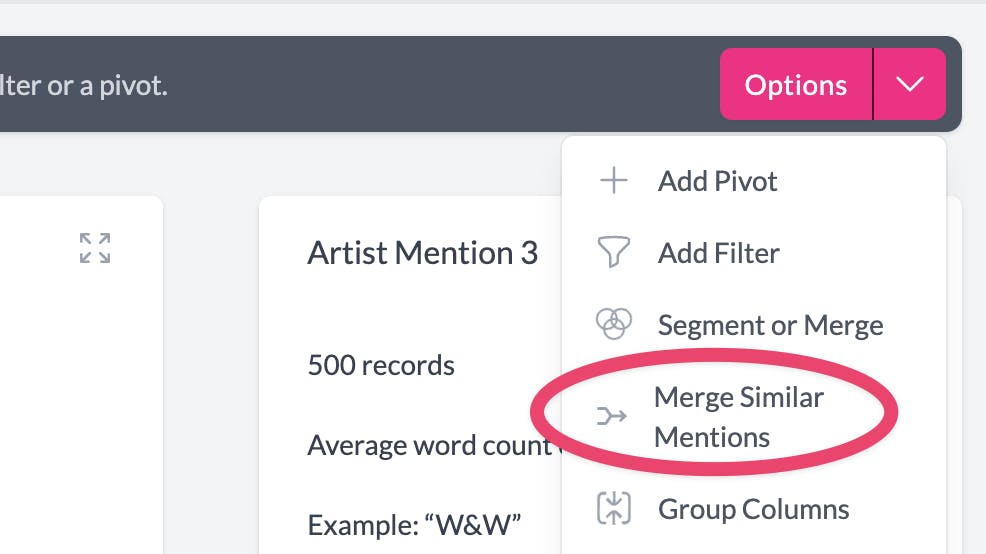
Task: Click the Average word count line
Action: click(x=429, y=444)
